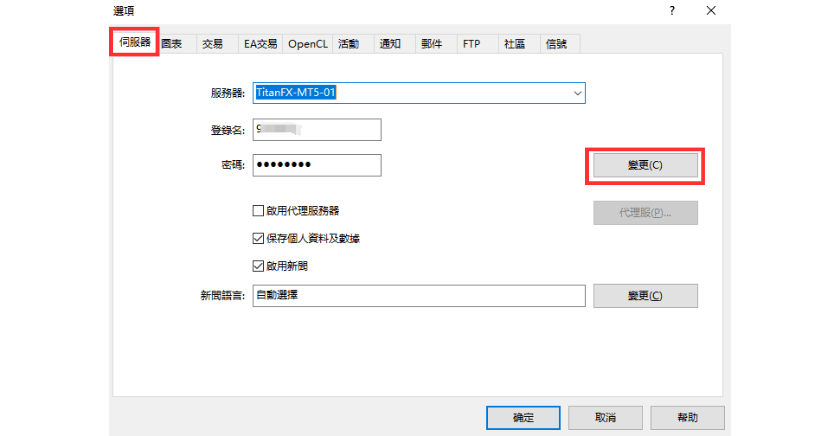Disable the 啟用新聞 checkbox
Viewport: 840px width, 436px height.
click(x=258, y=267)
